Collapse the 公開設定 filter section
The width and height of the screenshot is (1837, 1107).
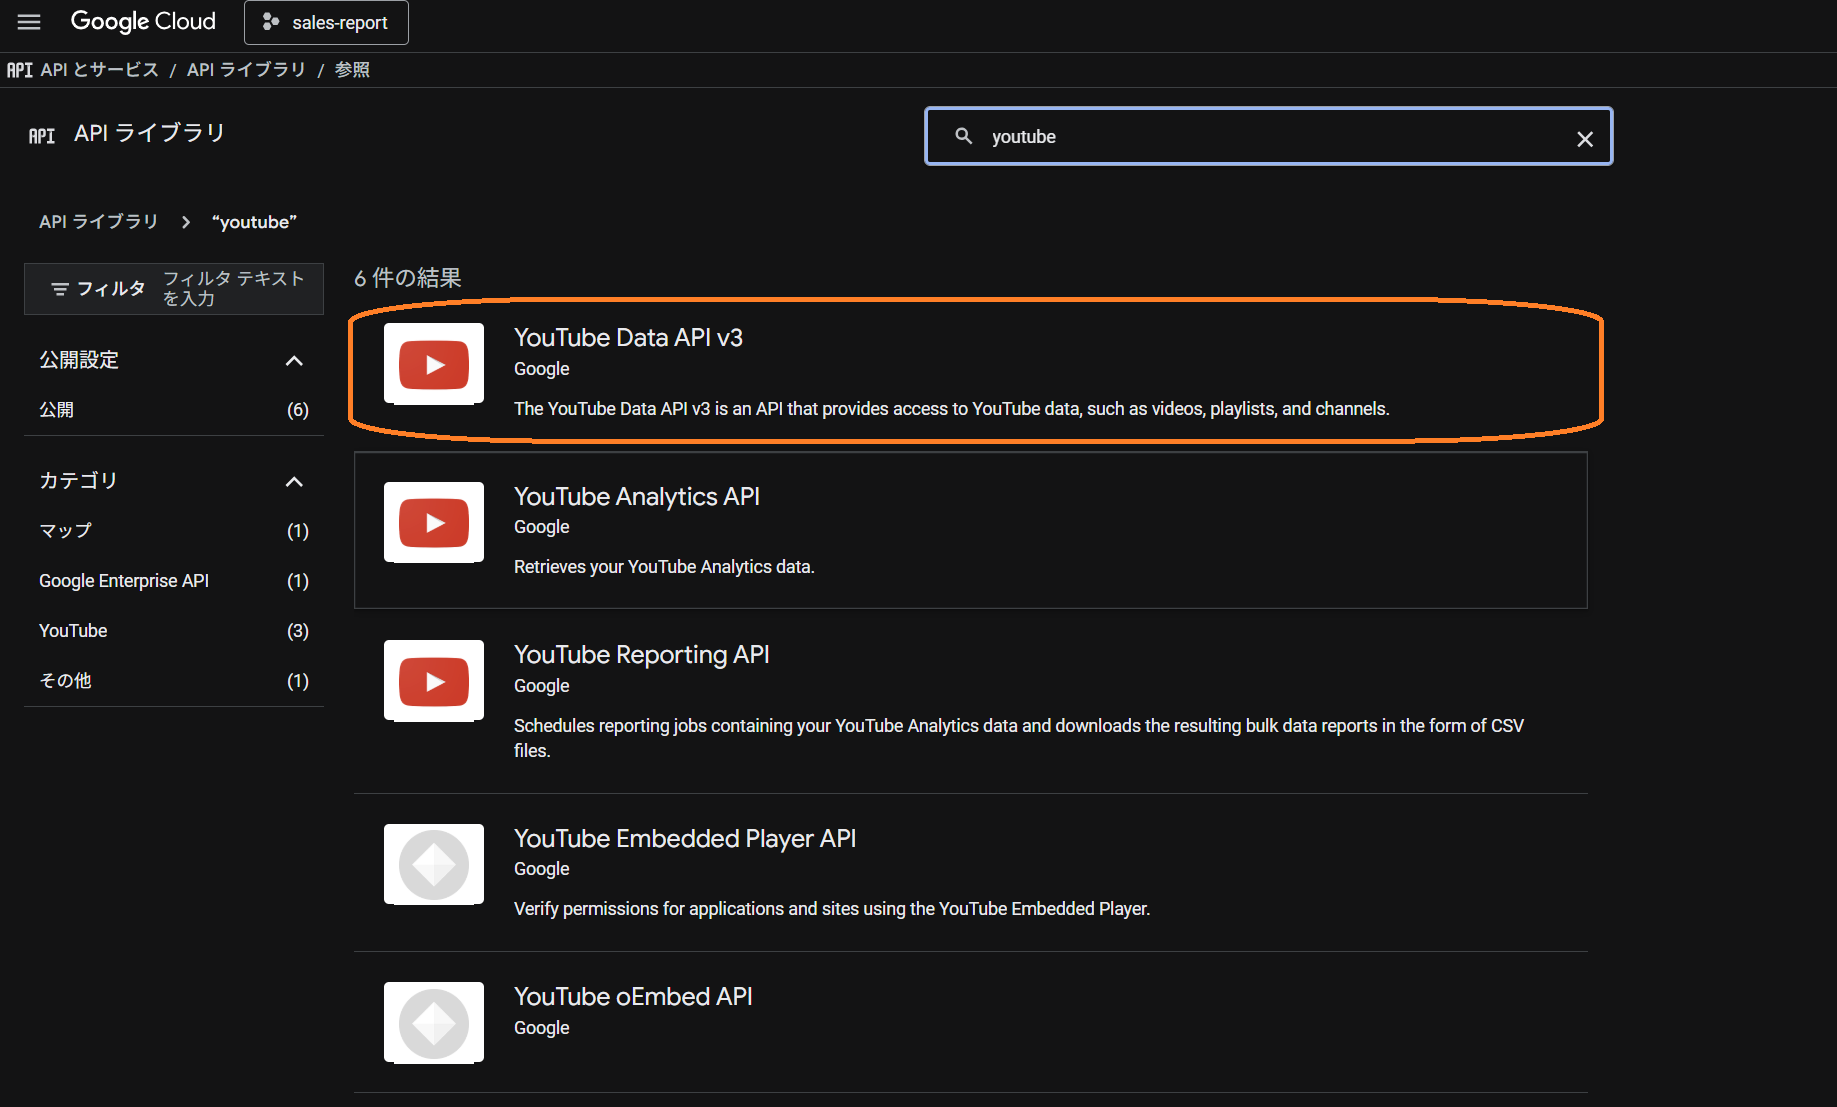[293, 360]
